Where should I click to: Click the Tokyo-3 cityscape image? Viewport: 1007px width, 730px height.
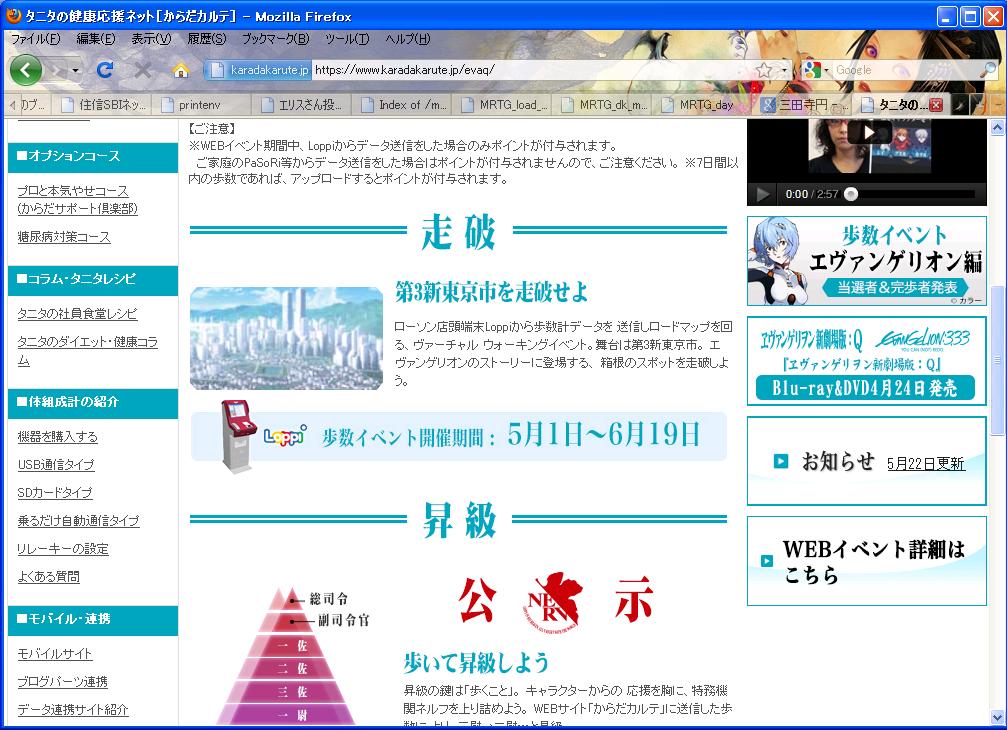[286, 338]
